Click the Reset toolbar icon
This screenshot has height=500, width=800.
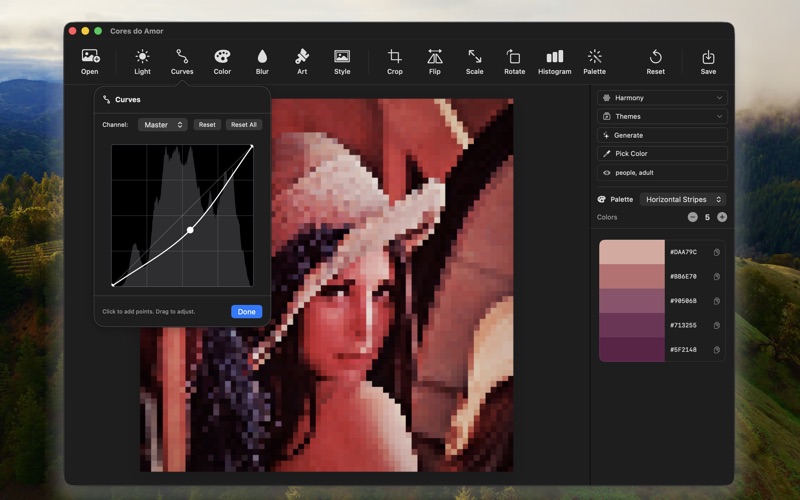[x=656, y=62]
